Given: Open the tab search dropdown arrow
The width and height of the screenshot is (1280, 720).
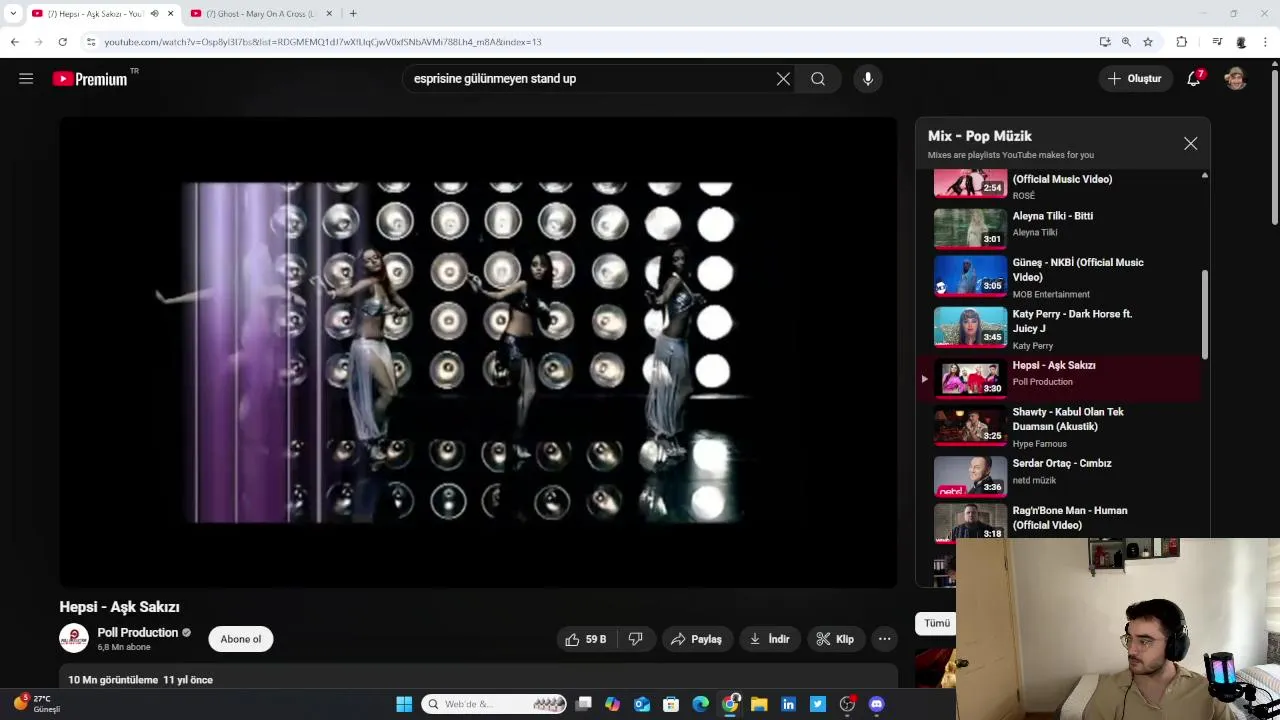Looking at the screenshot, I should click(x=13, y=14).
